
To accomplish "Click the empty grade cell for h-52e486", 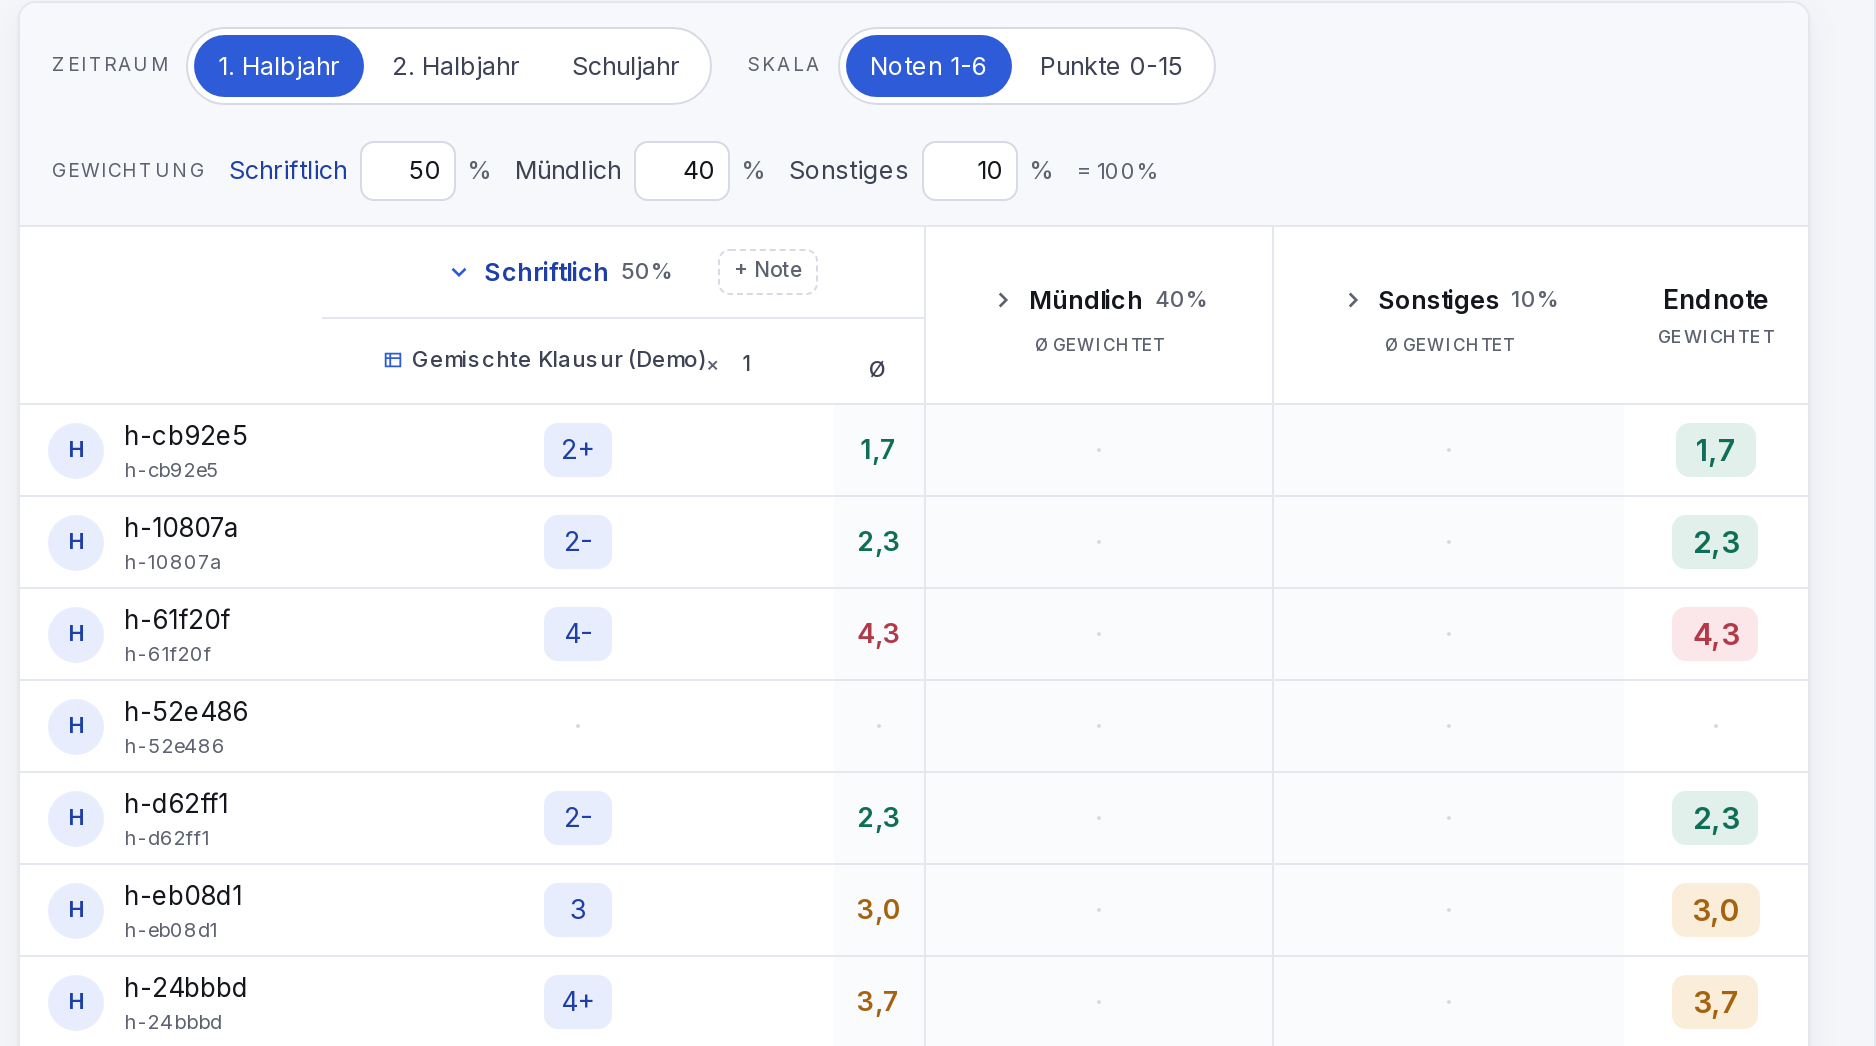I will click(x=578, y=726).
